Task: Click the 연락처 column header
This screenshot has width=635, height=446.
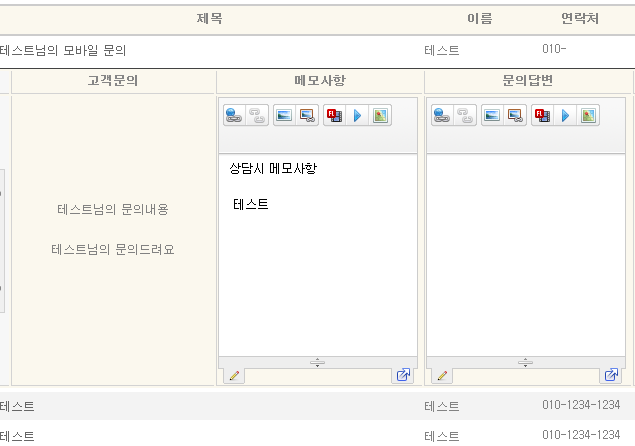Action: pos(580,19)
